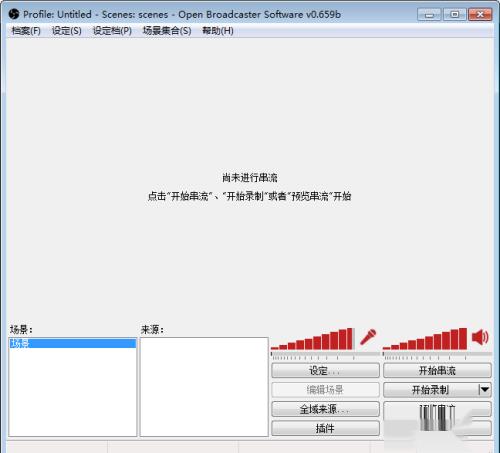Viewport: 500px width, 453px height.
Task: Click the 开始串流 button
Action: tap(437, 370)
